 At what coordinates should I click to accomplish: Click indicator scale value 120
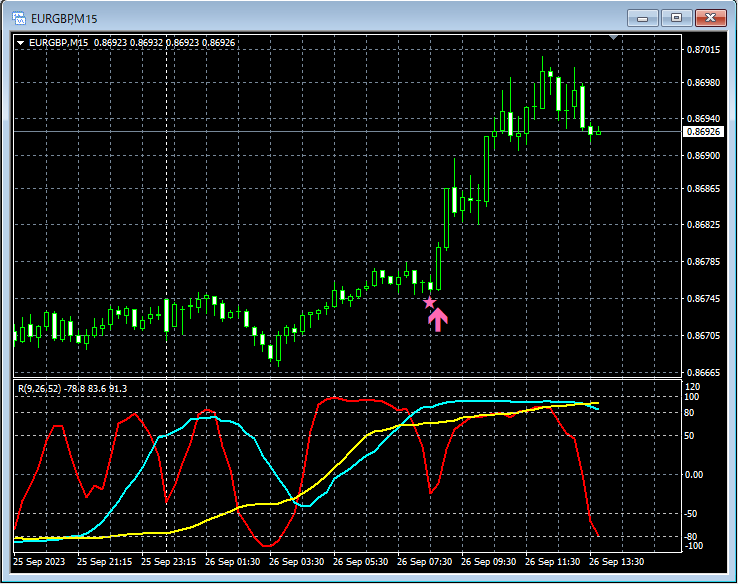pyautogui.click(x=693, y=387)
